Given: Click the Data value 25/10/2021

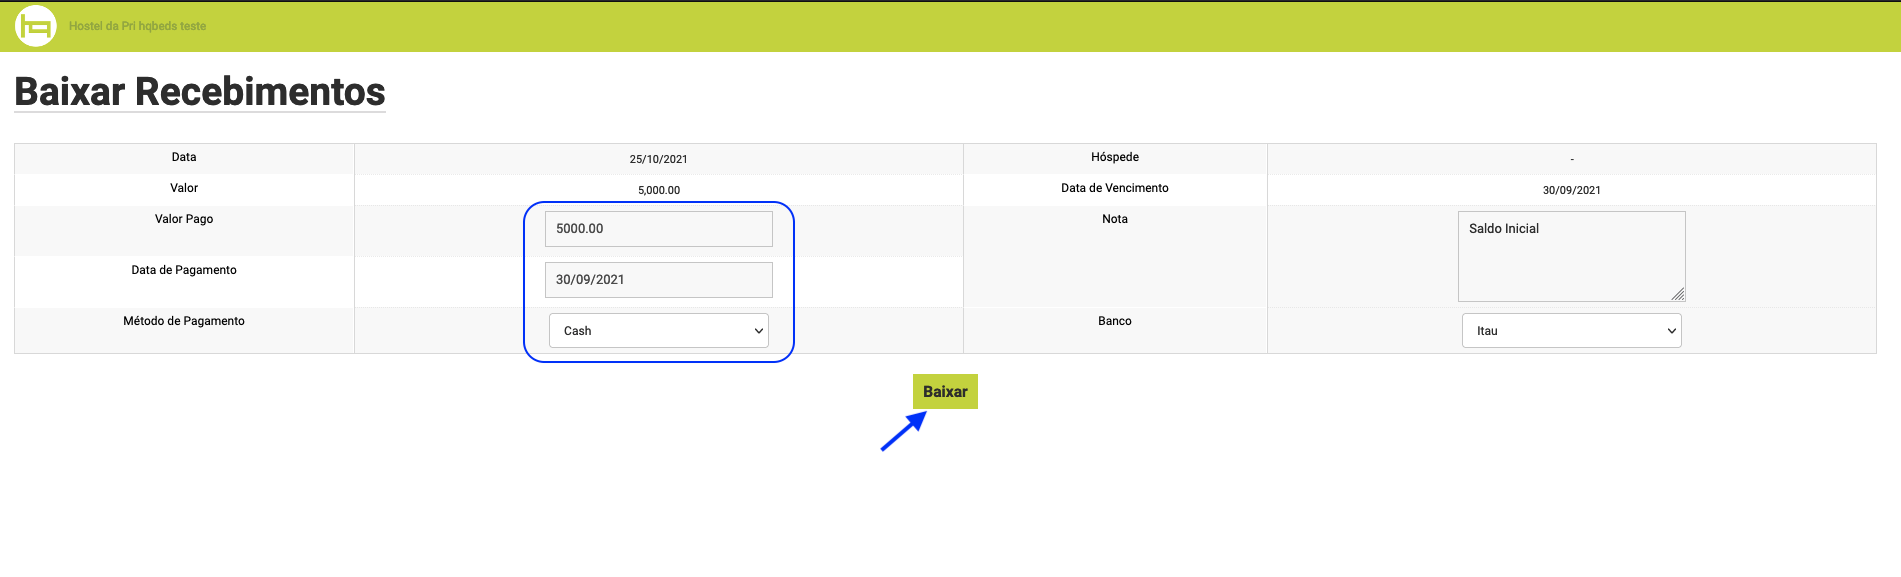Looking at the screenshot, I should pos(659,159).
